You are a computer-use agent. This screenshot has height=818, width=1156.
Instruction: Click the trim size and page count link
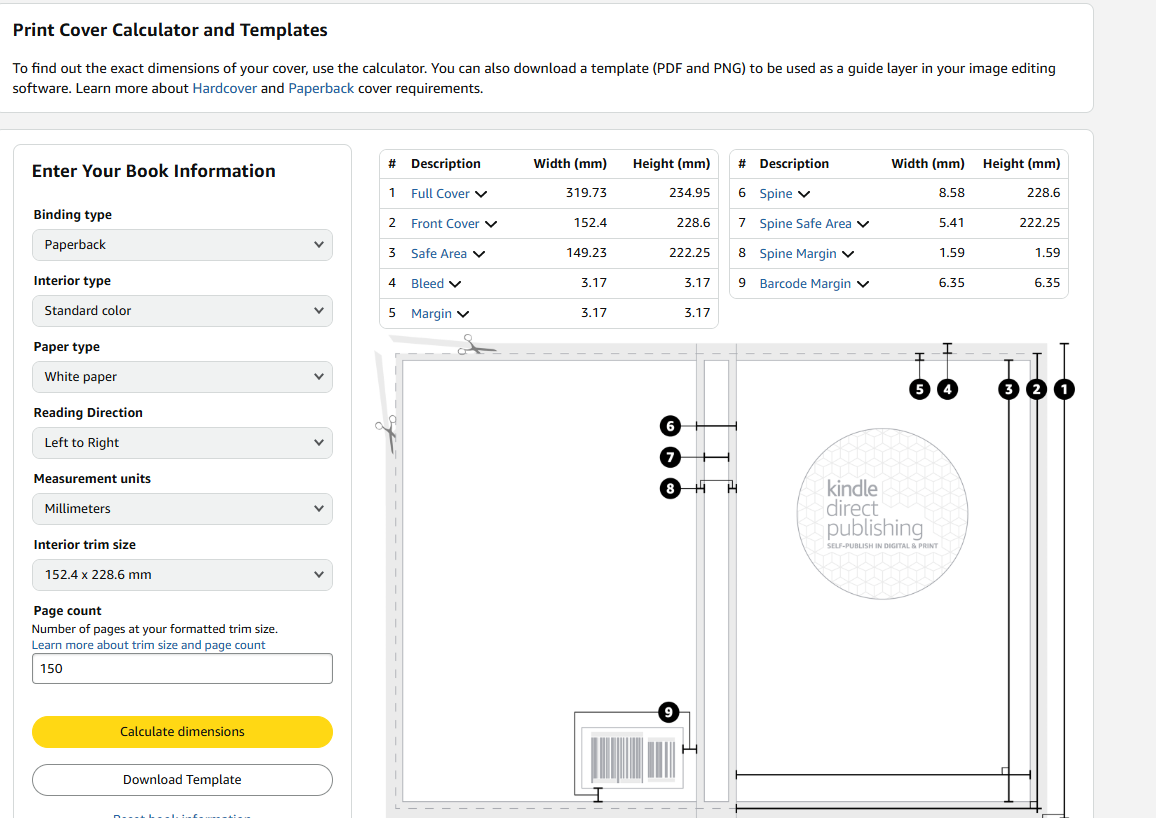tap(148, 644)
